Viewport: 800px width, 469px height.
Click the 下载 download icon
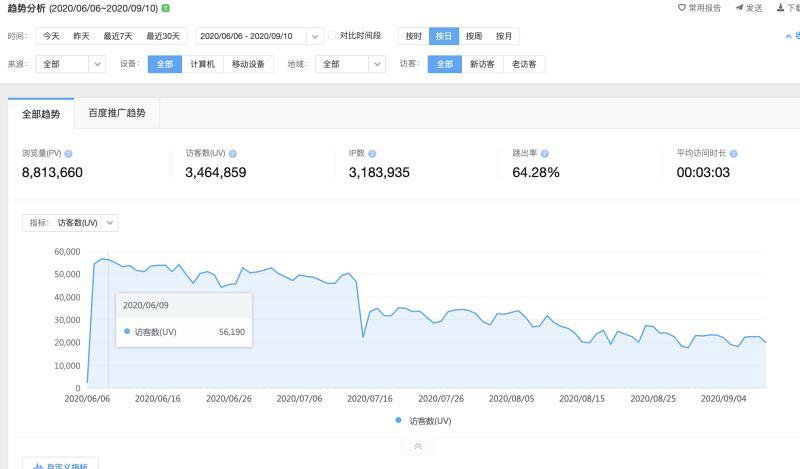(x=780, y=8)
